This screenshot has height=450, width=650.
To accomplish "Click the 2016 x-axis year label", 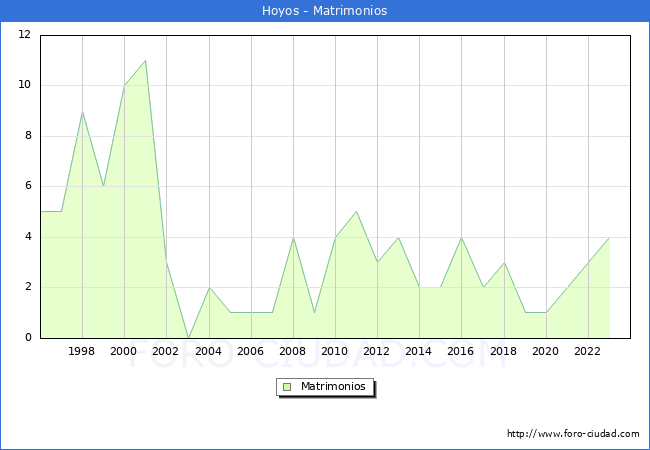I will point(461,351).
